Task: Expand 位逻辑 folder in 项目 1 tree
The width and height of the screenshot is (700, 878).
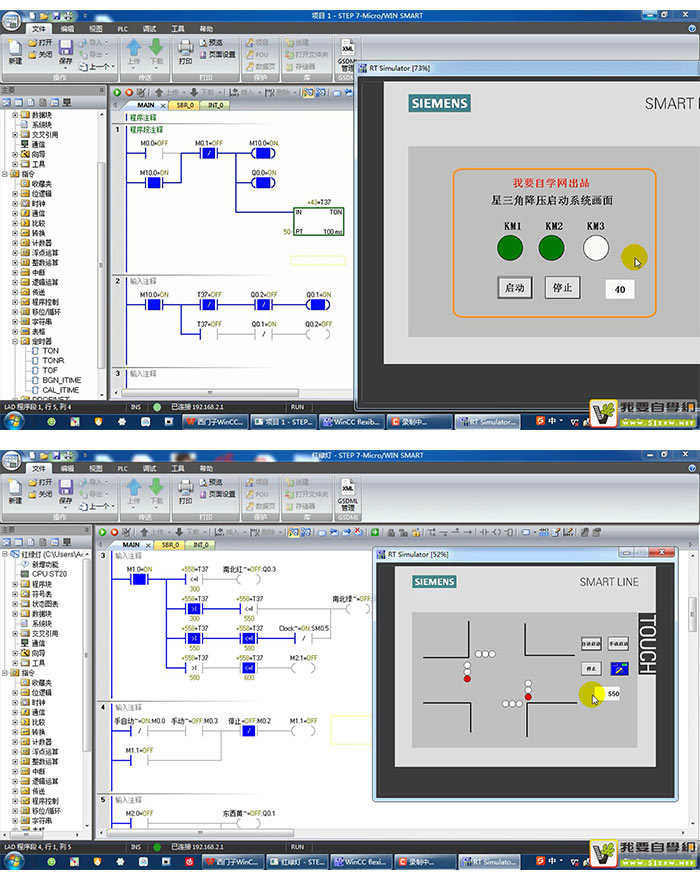Action: pyautogui.click(x=15, y=194)
